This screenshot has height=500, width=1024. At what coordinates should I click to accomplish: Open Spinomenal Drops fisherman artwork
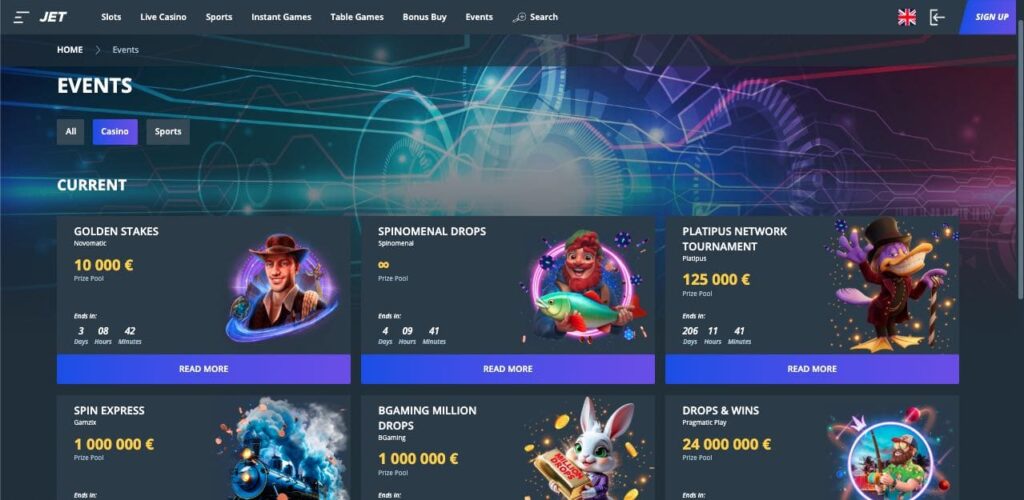[584, 287]
